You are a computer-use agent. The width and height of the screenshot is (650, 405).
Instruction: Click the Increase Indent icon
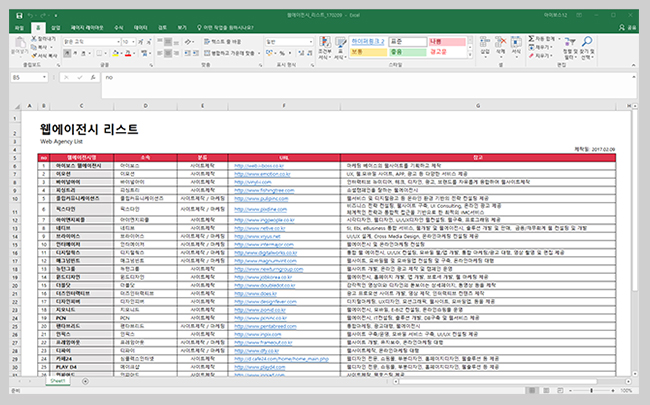click(195, 53)
